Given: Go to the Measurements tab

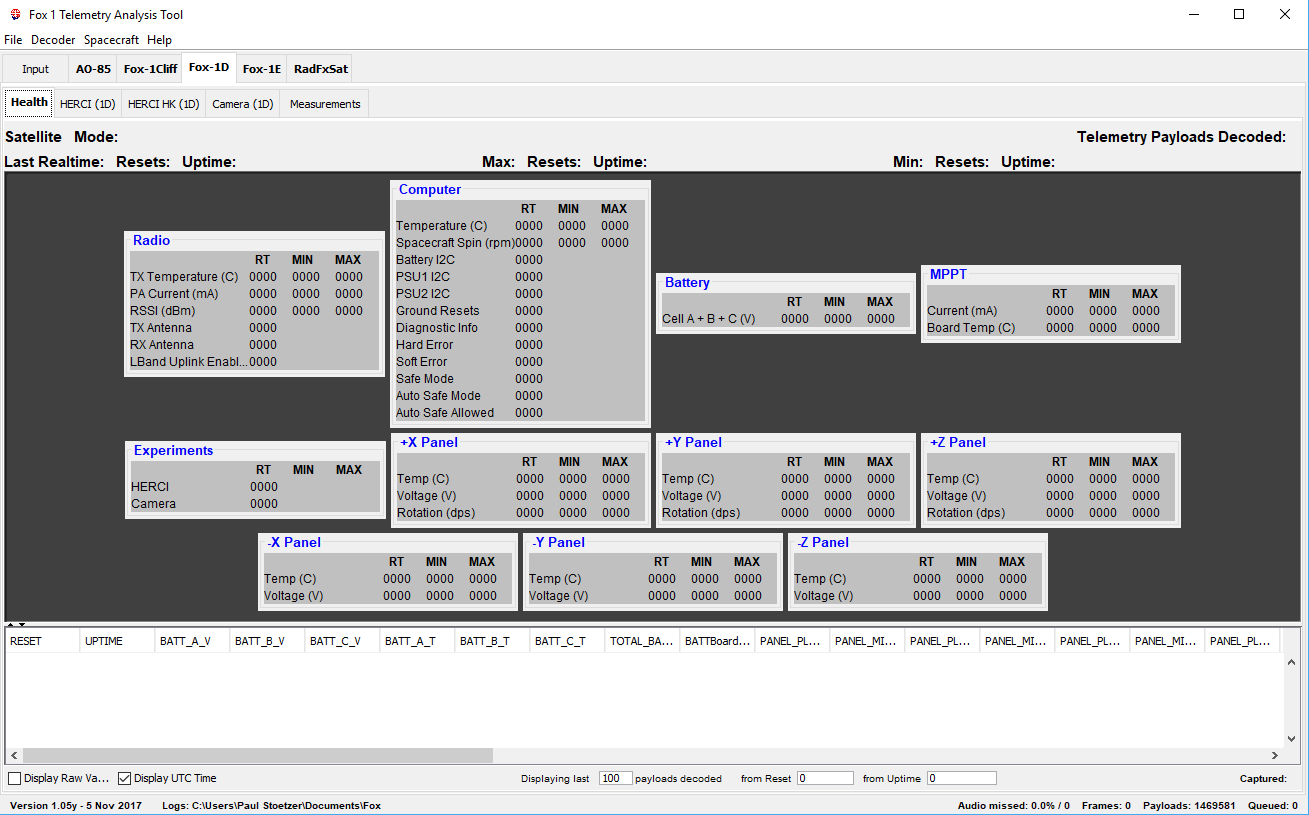Looking at the screenshot, I should pyautogui.click(x=324, y=104).
